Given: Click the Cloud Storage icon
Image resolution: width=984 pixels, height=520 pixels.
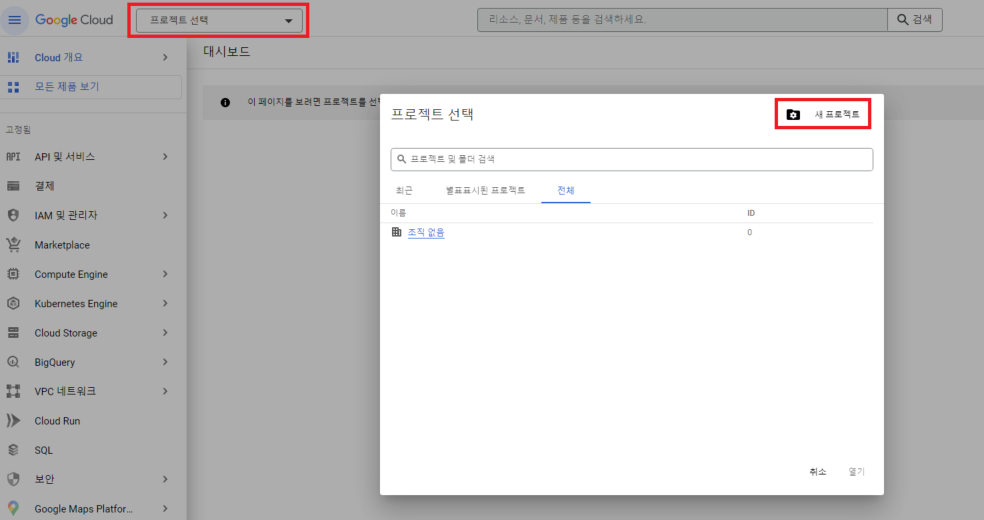Looking at the screenshot, I should [x=13, y=333].
